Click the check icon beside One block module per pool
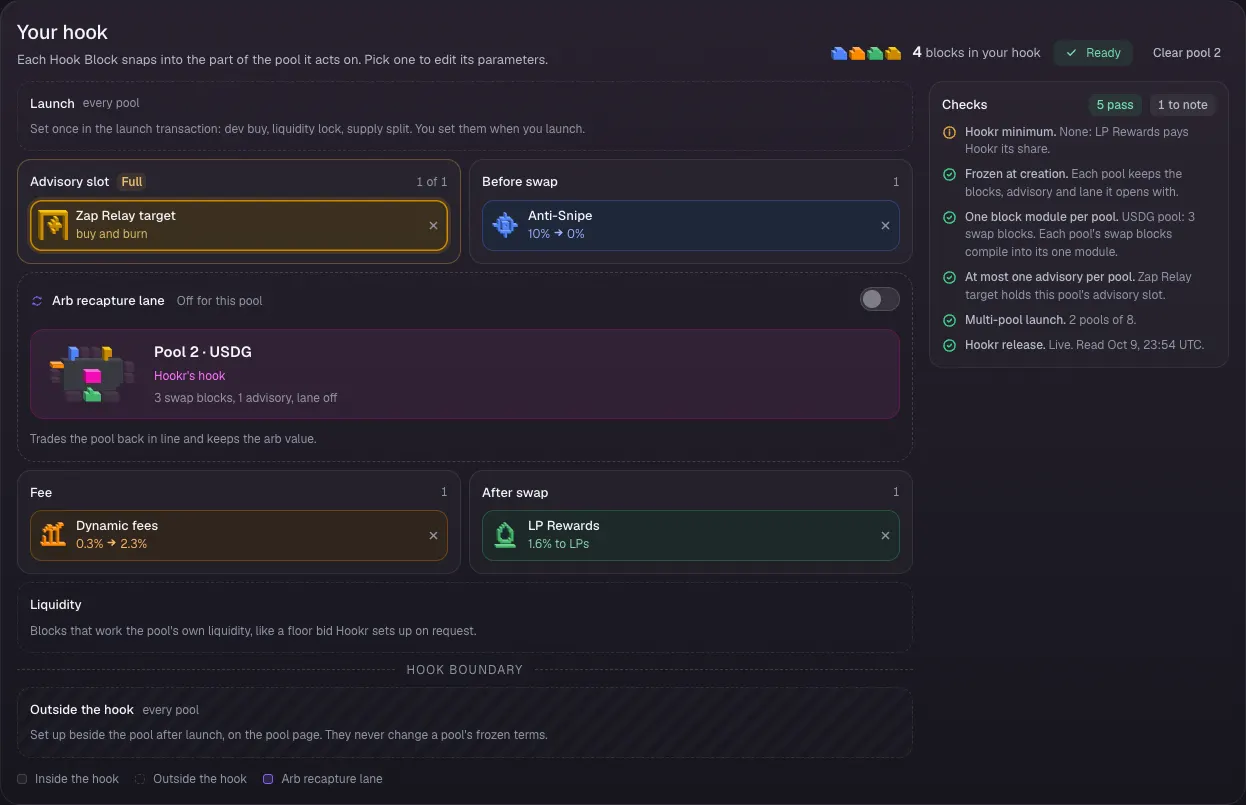Screen dimensions: 1246x805 (949, 217)
